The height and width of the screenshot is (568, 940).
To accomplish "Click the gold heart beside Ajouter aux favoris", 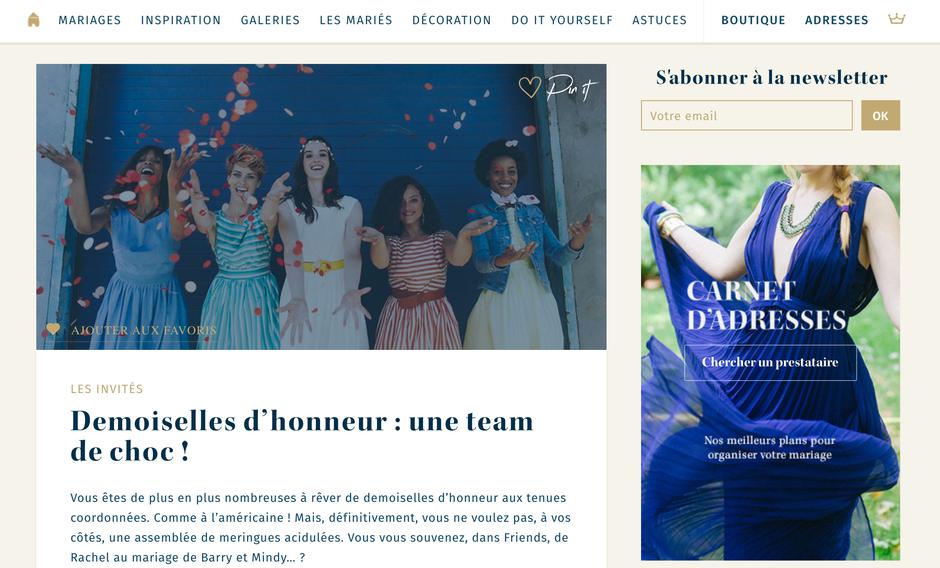I will click(53, 329).
